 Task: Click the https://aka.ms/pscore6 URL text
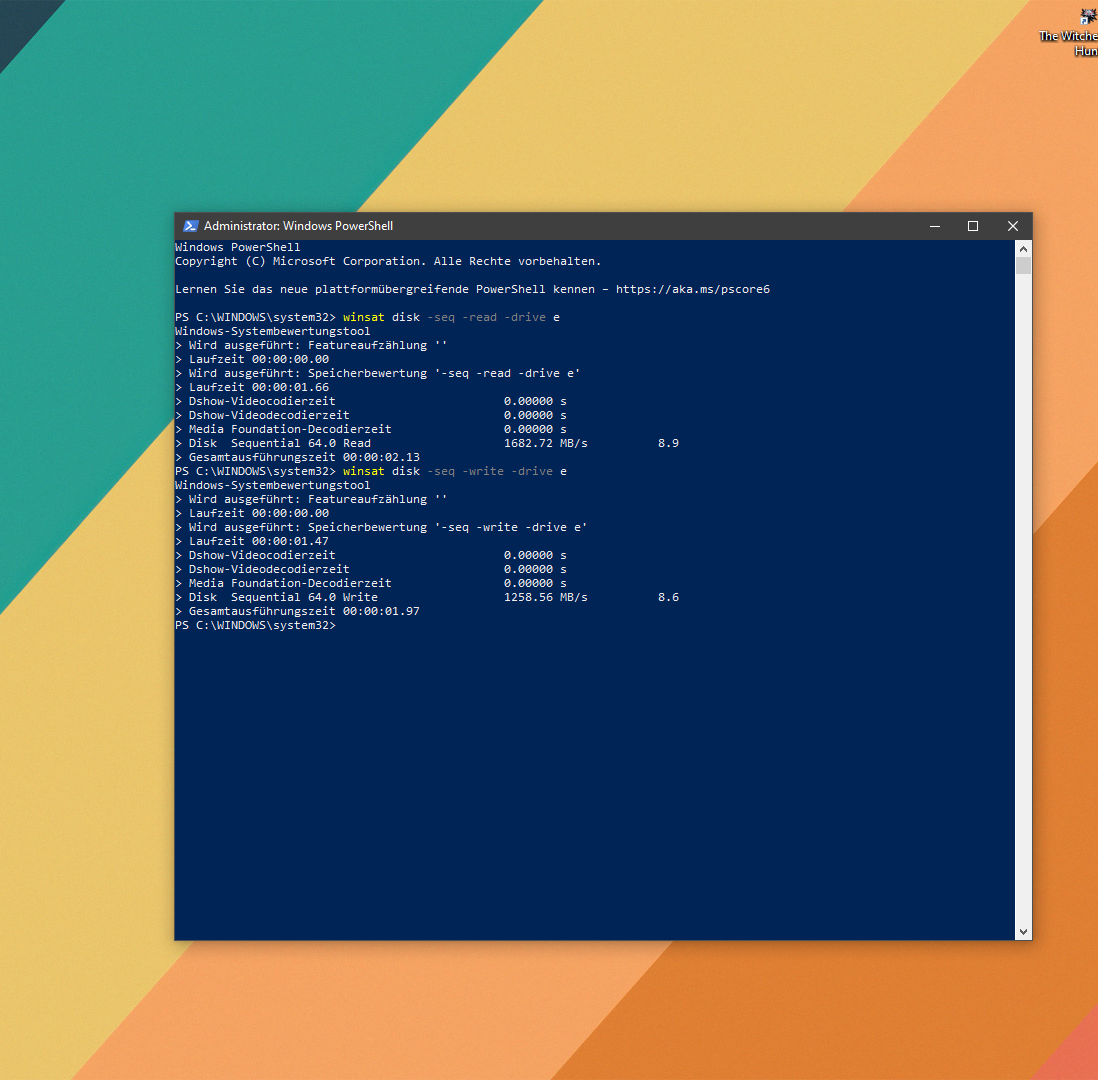click(693, 289)
